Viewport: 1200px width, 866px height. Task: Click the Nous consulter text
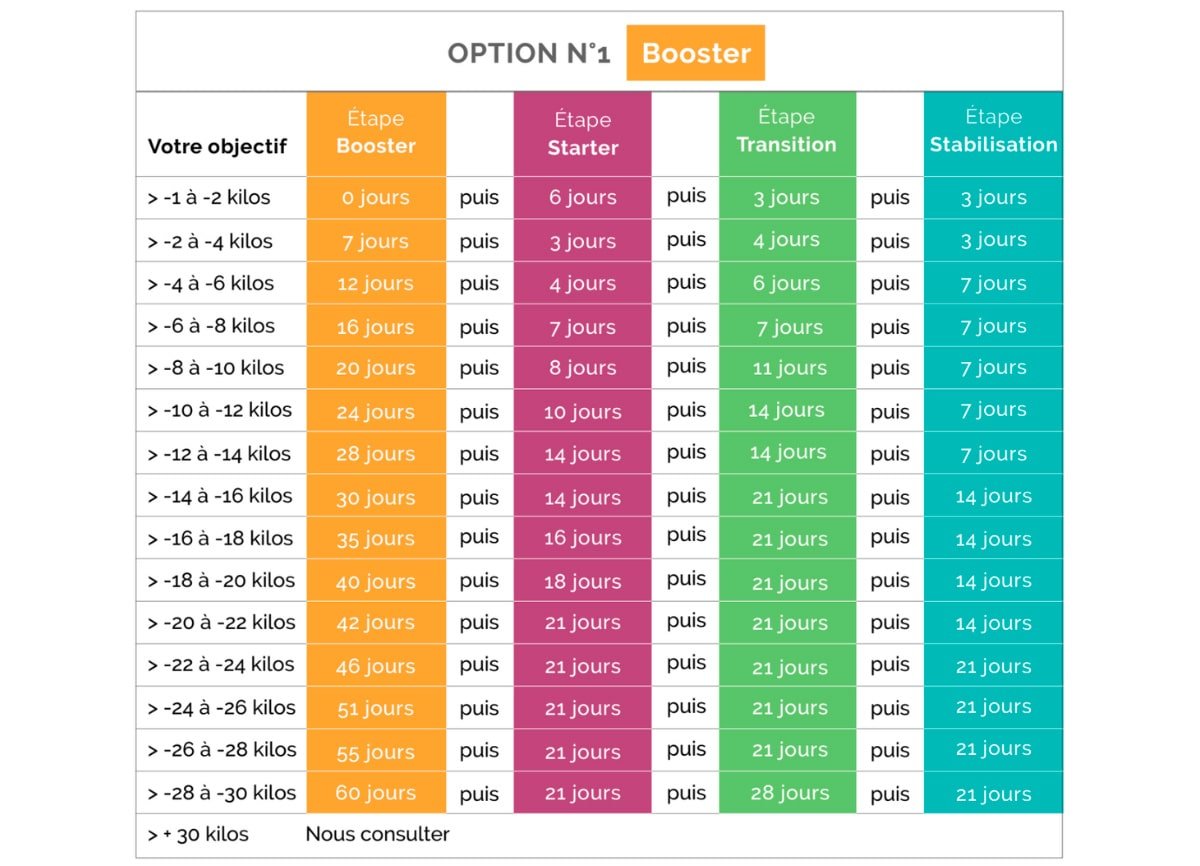(x=377, y=834)
